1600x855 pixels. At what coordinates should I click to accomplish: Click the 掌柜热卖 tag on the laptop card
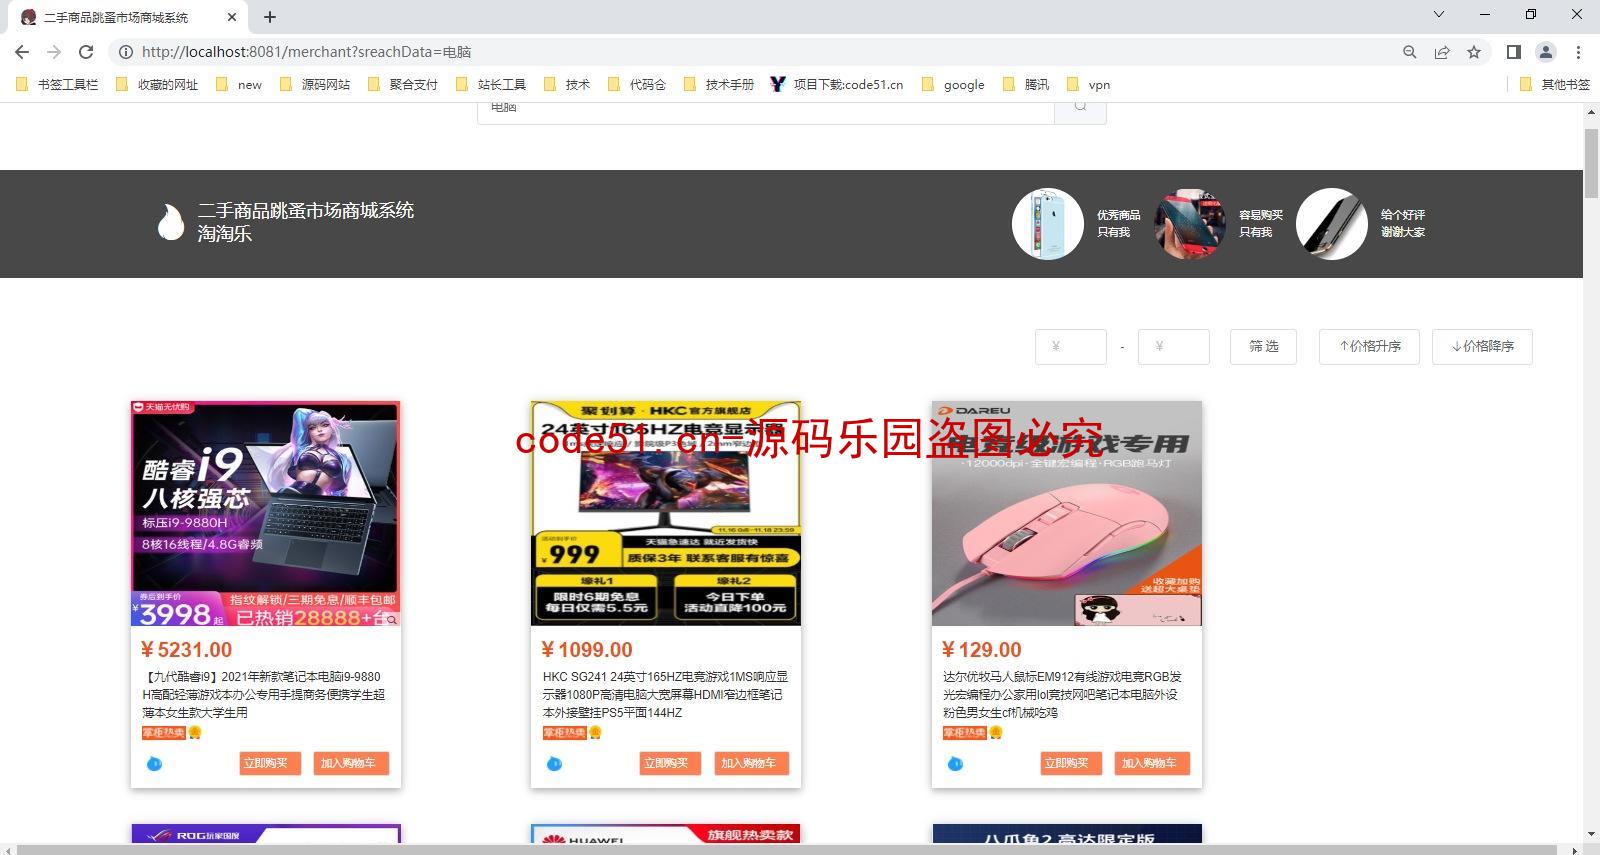click(x=164, y=733)
